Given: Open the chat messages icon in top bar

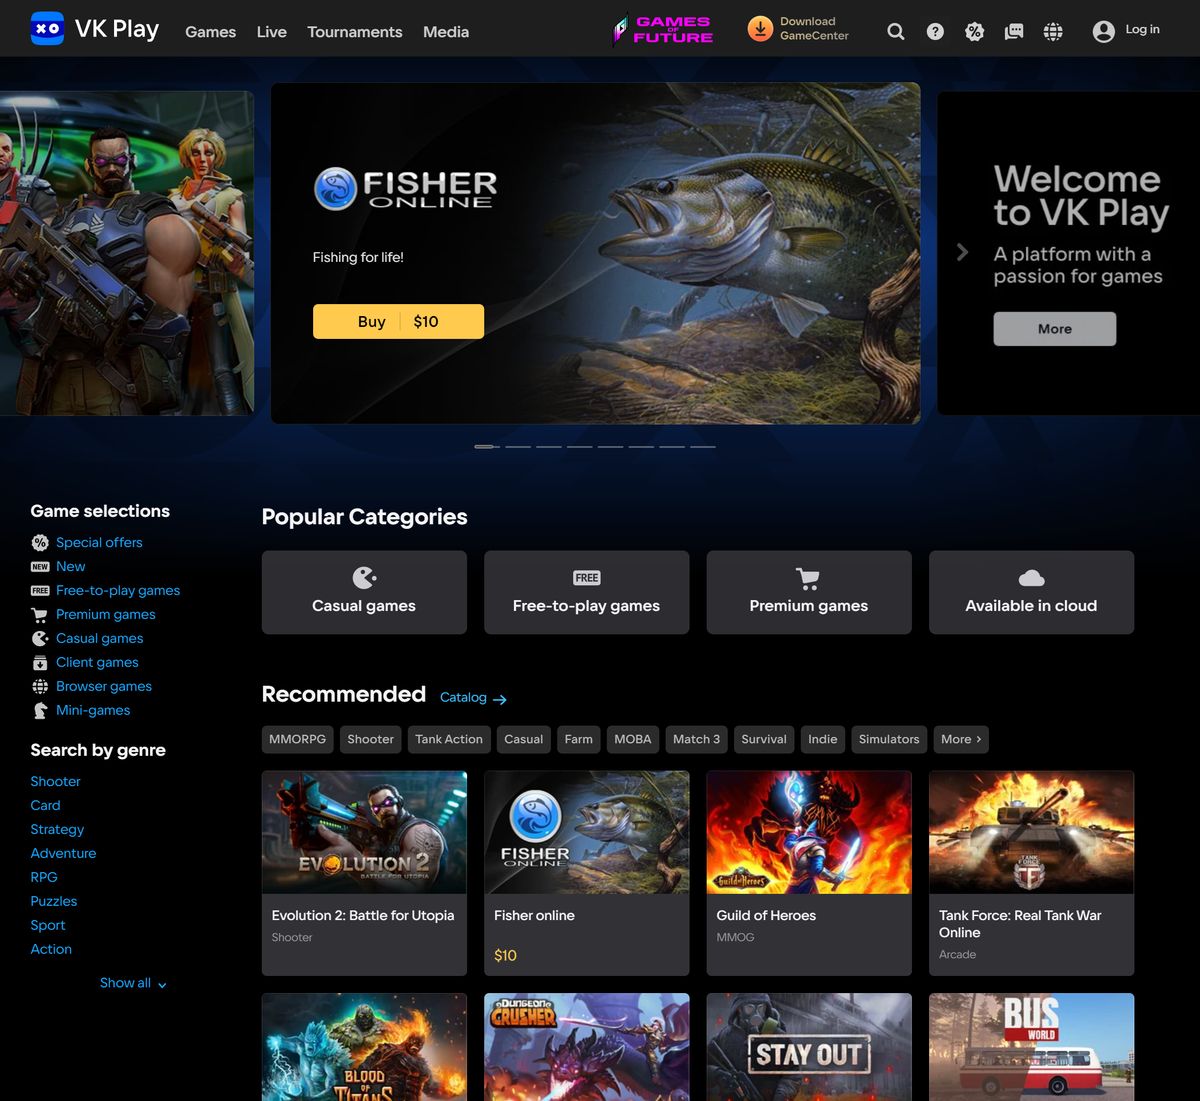Looking at the screenshot, I should click(1013, 31).
